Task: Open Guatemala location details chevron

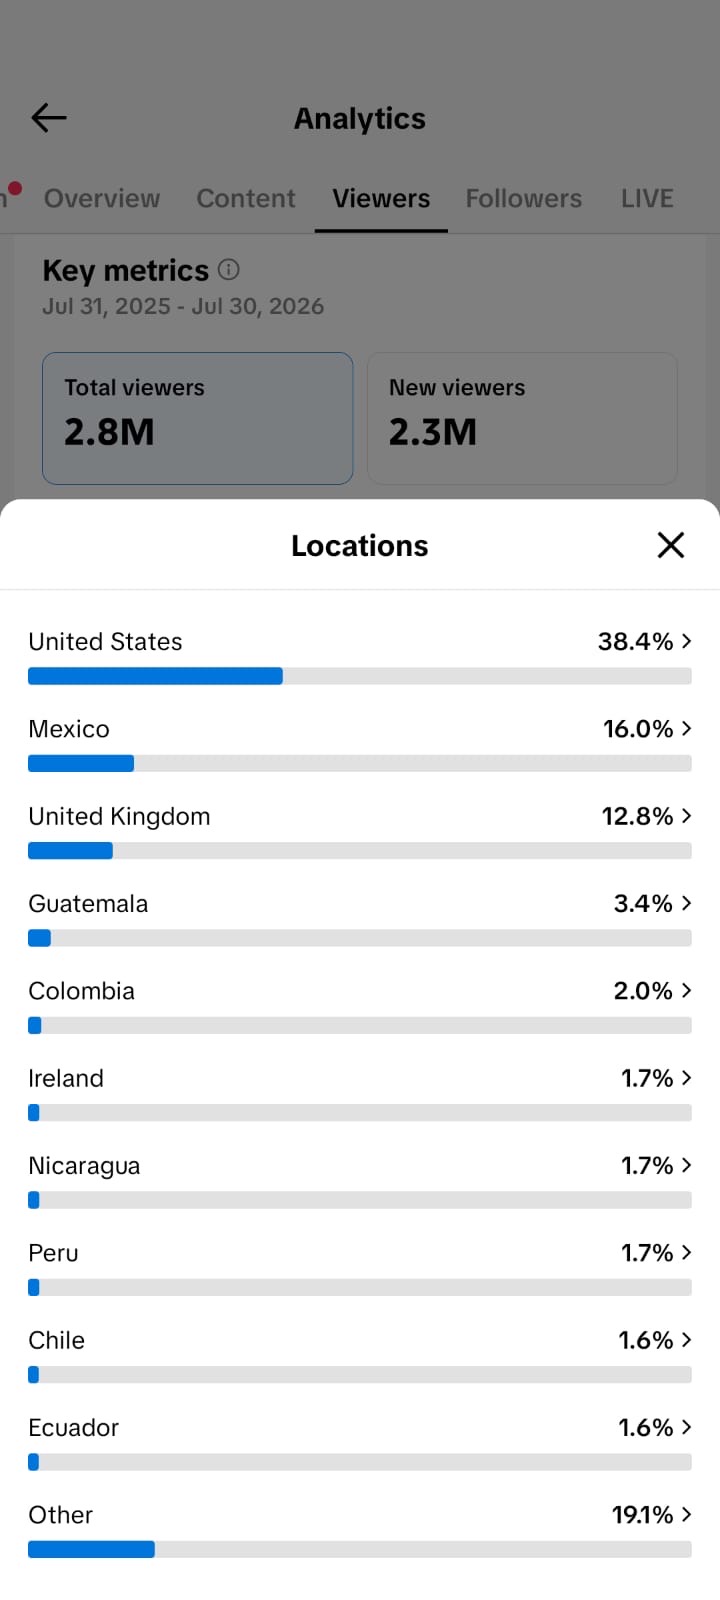Action: point(687,903)
